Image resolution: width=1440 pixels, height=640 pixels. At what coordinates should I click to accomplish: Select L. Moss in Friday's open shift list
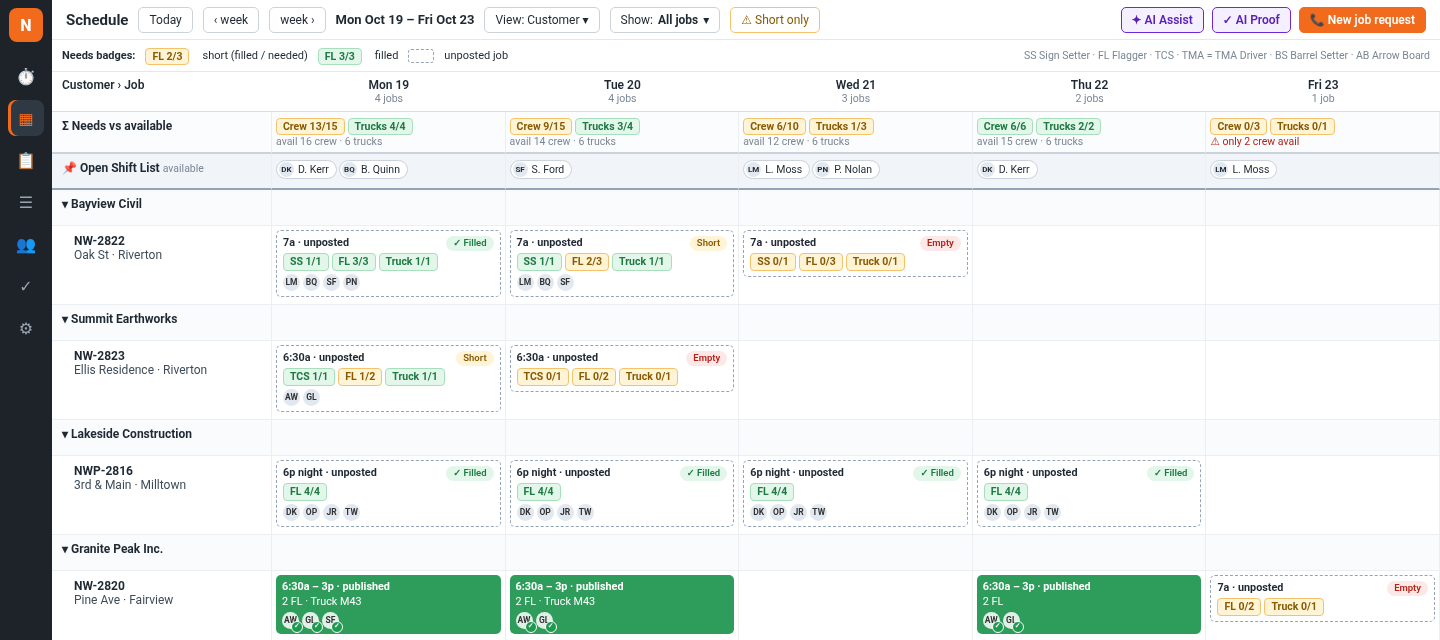click(x=1243, y=169)
